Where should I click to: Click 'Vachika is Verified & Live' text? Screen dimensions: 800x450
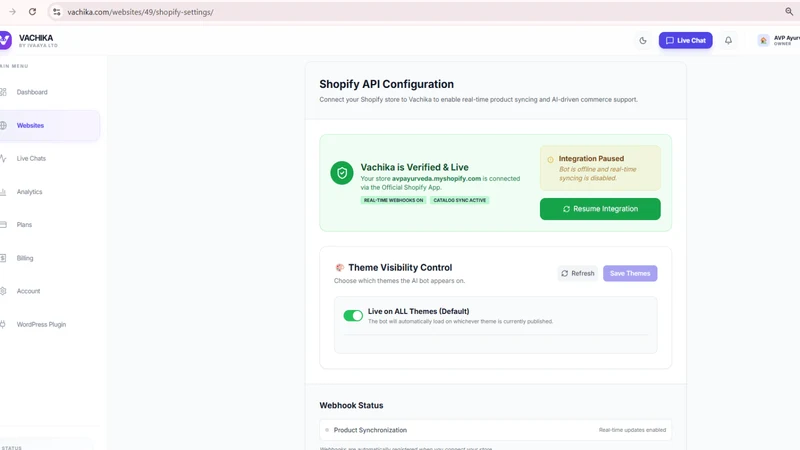[x=414, y=167]
